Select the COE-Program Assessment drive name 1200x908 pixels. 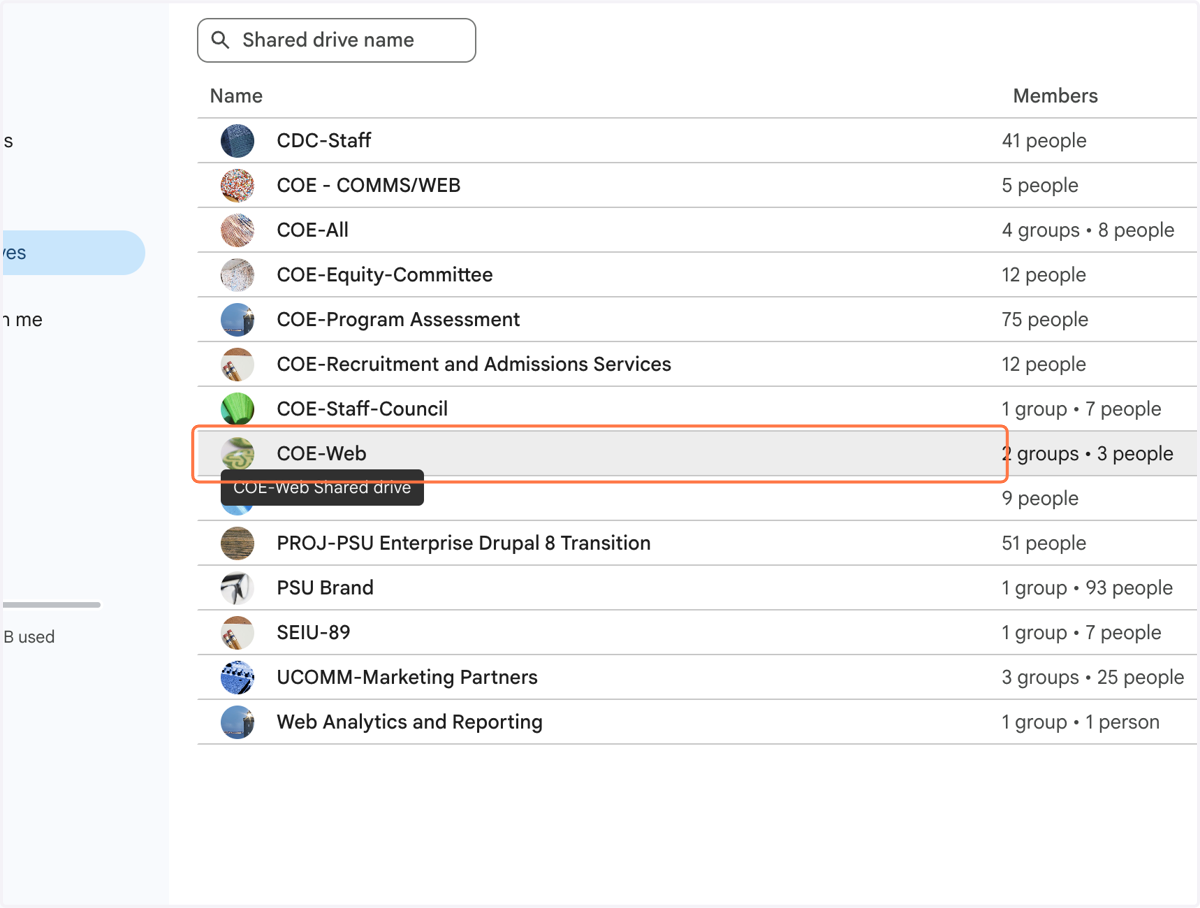pyautogui.click(x=398, y=320)
